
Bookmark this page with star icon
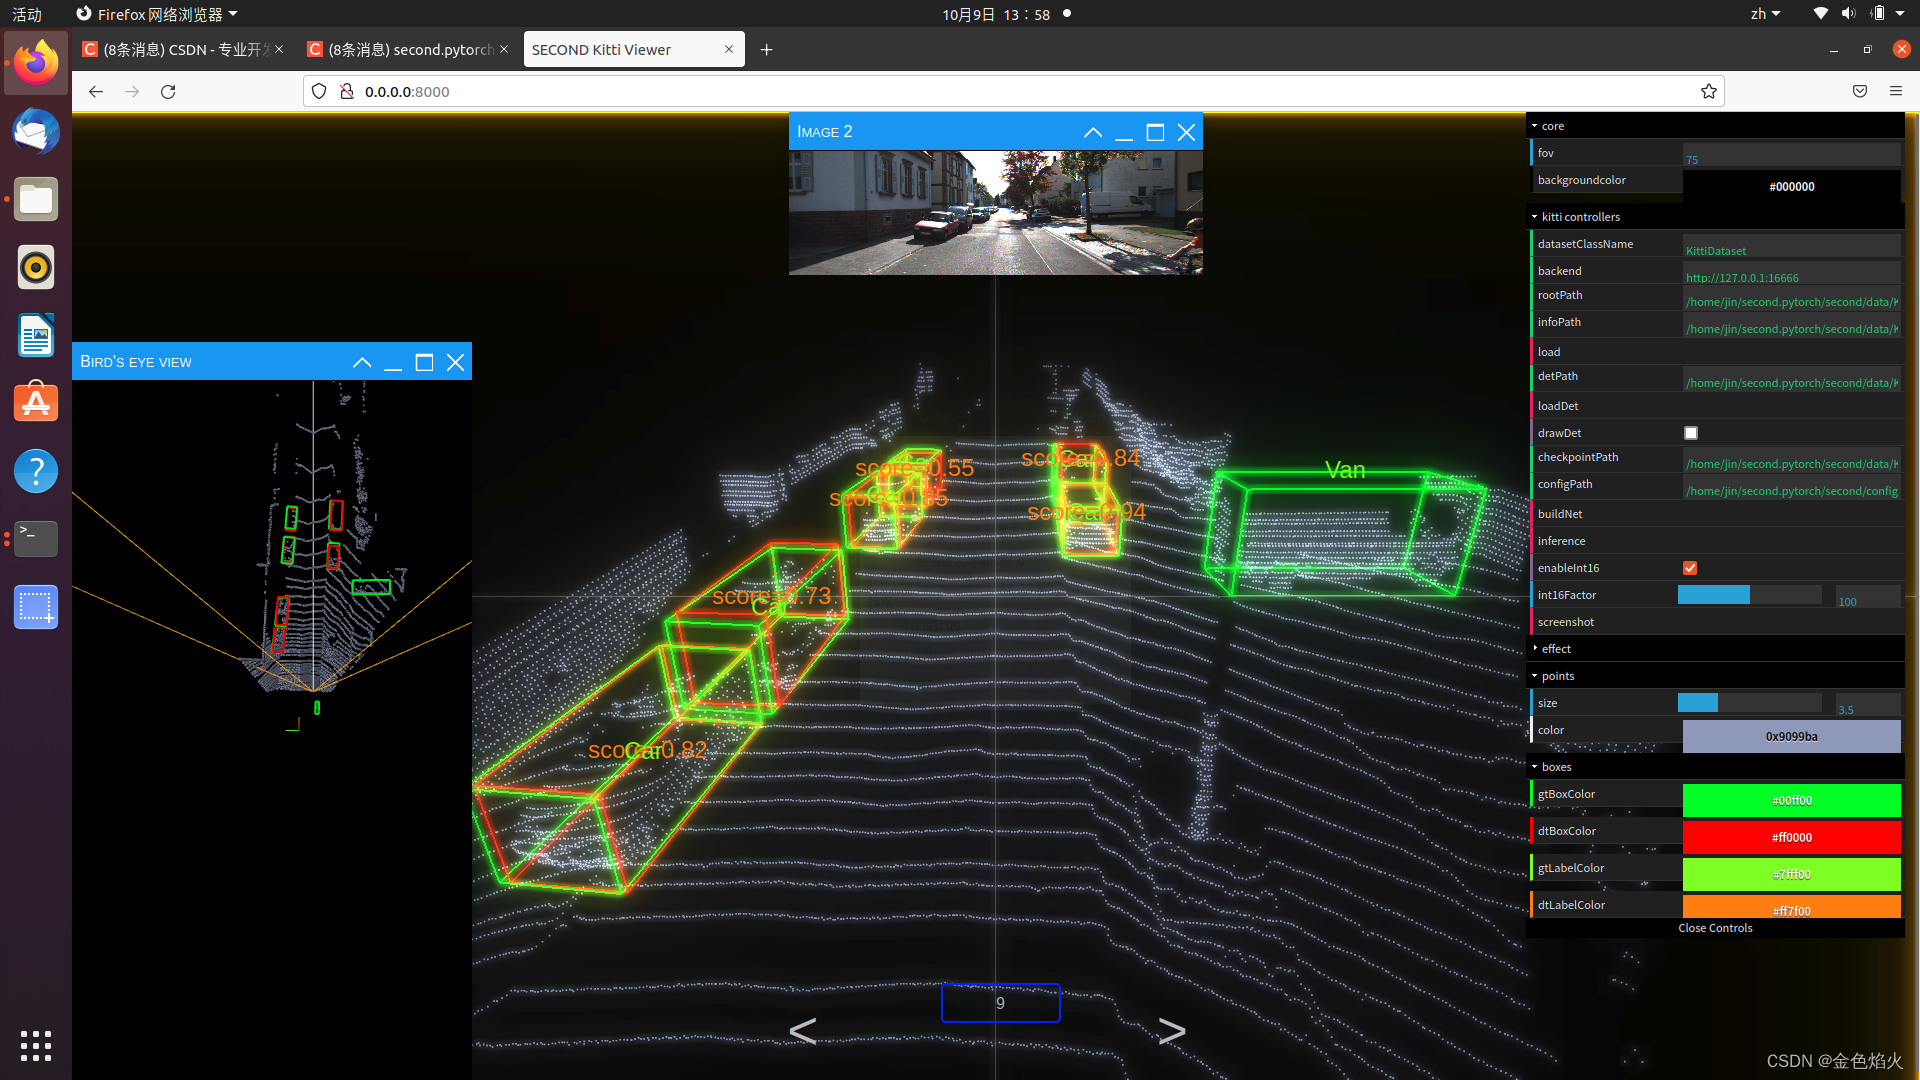click(x=1709, y=91)
